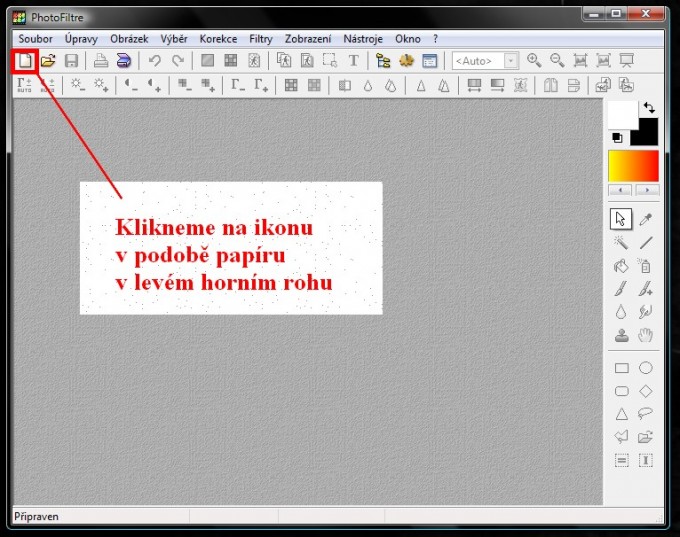
Task: Click the Auto zoom value field
Action: click(478, 61)
